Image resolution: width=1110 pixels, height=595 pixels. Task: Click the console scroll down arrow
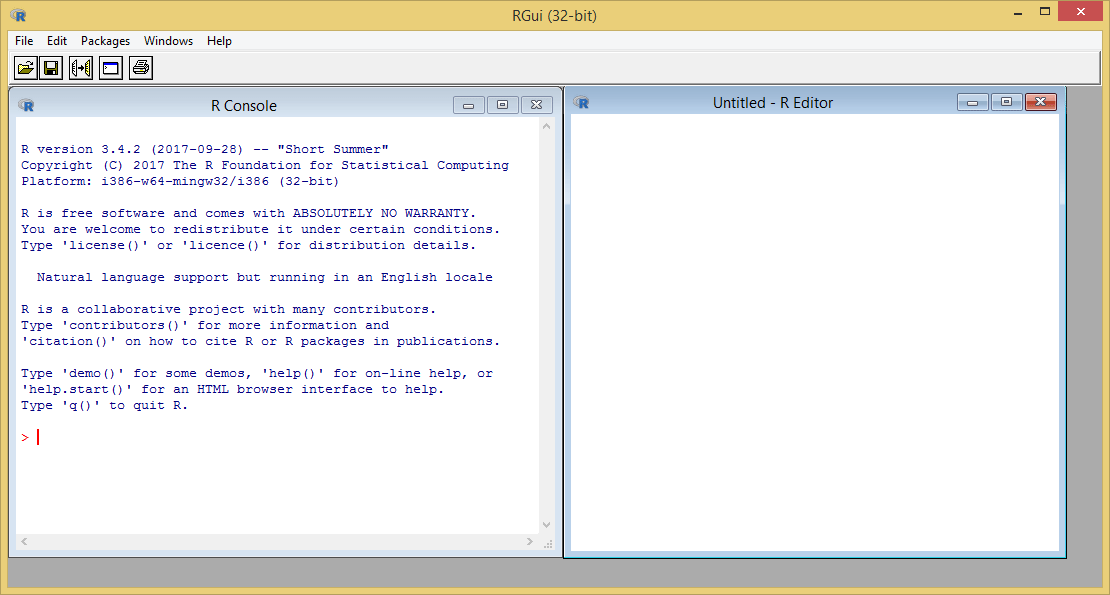[x=547, y=525]
